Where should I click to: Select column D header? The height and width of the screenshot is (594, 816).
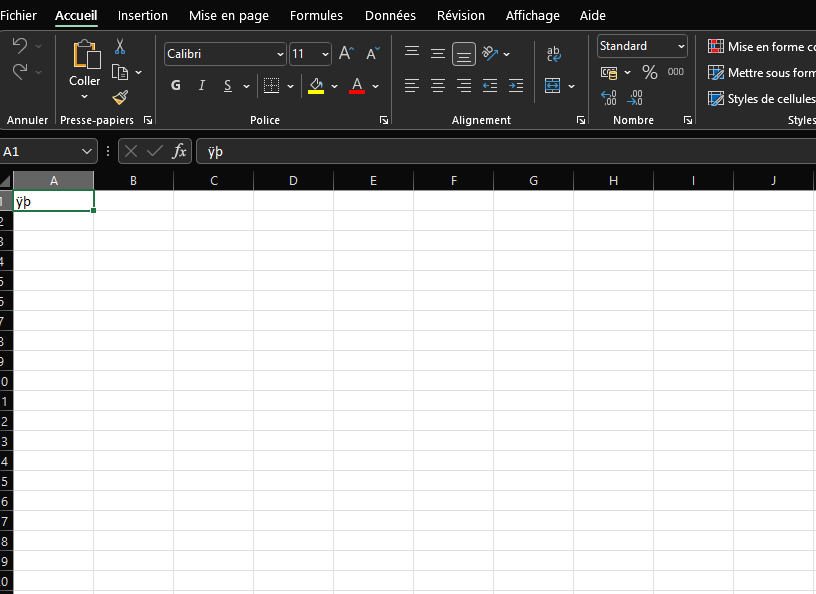tap(293, 181)
